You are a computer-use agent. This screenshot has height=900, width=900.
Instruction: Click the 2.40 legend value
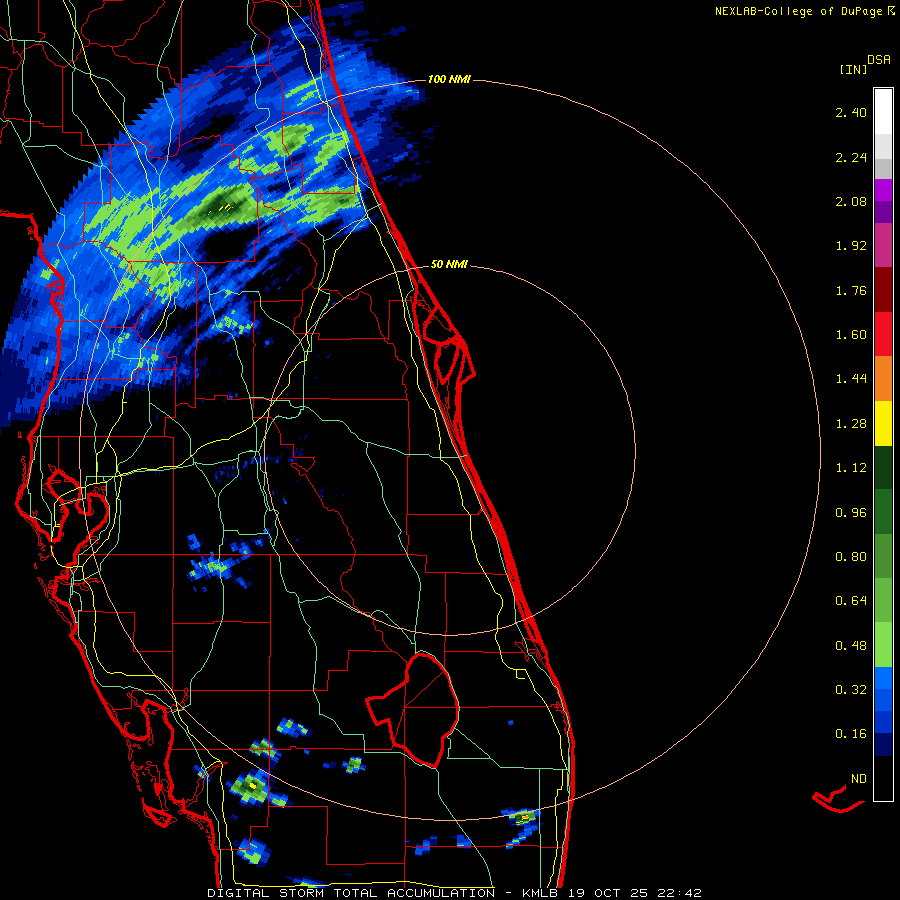click(851, 112)
